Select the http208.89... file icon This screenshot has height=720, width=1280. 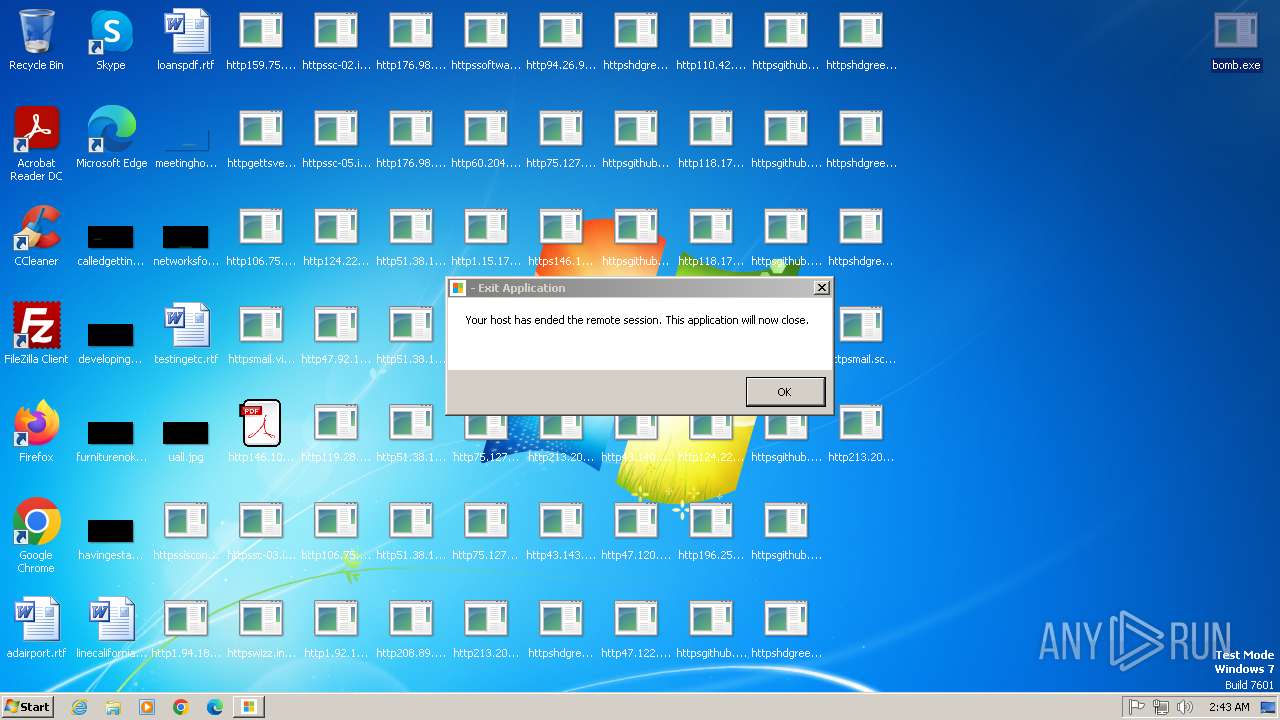411,628
